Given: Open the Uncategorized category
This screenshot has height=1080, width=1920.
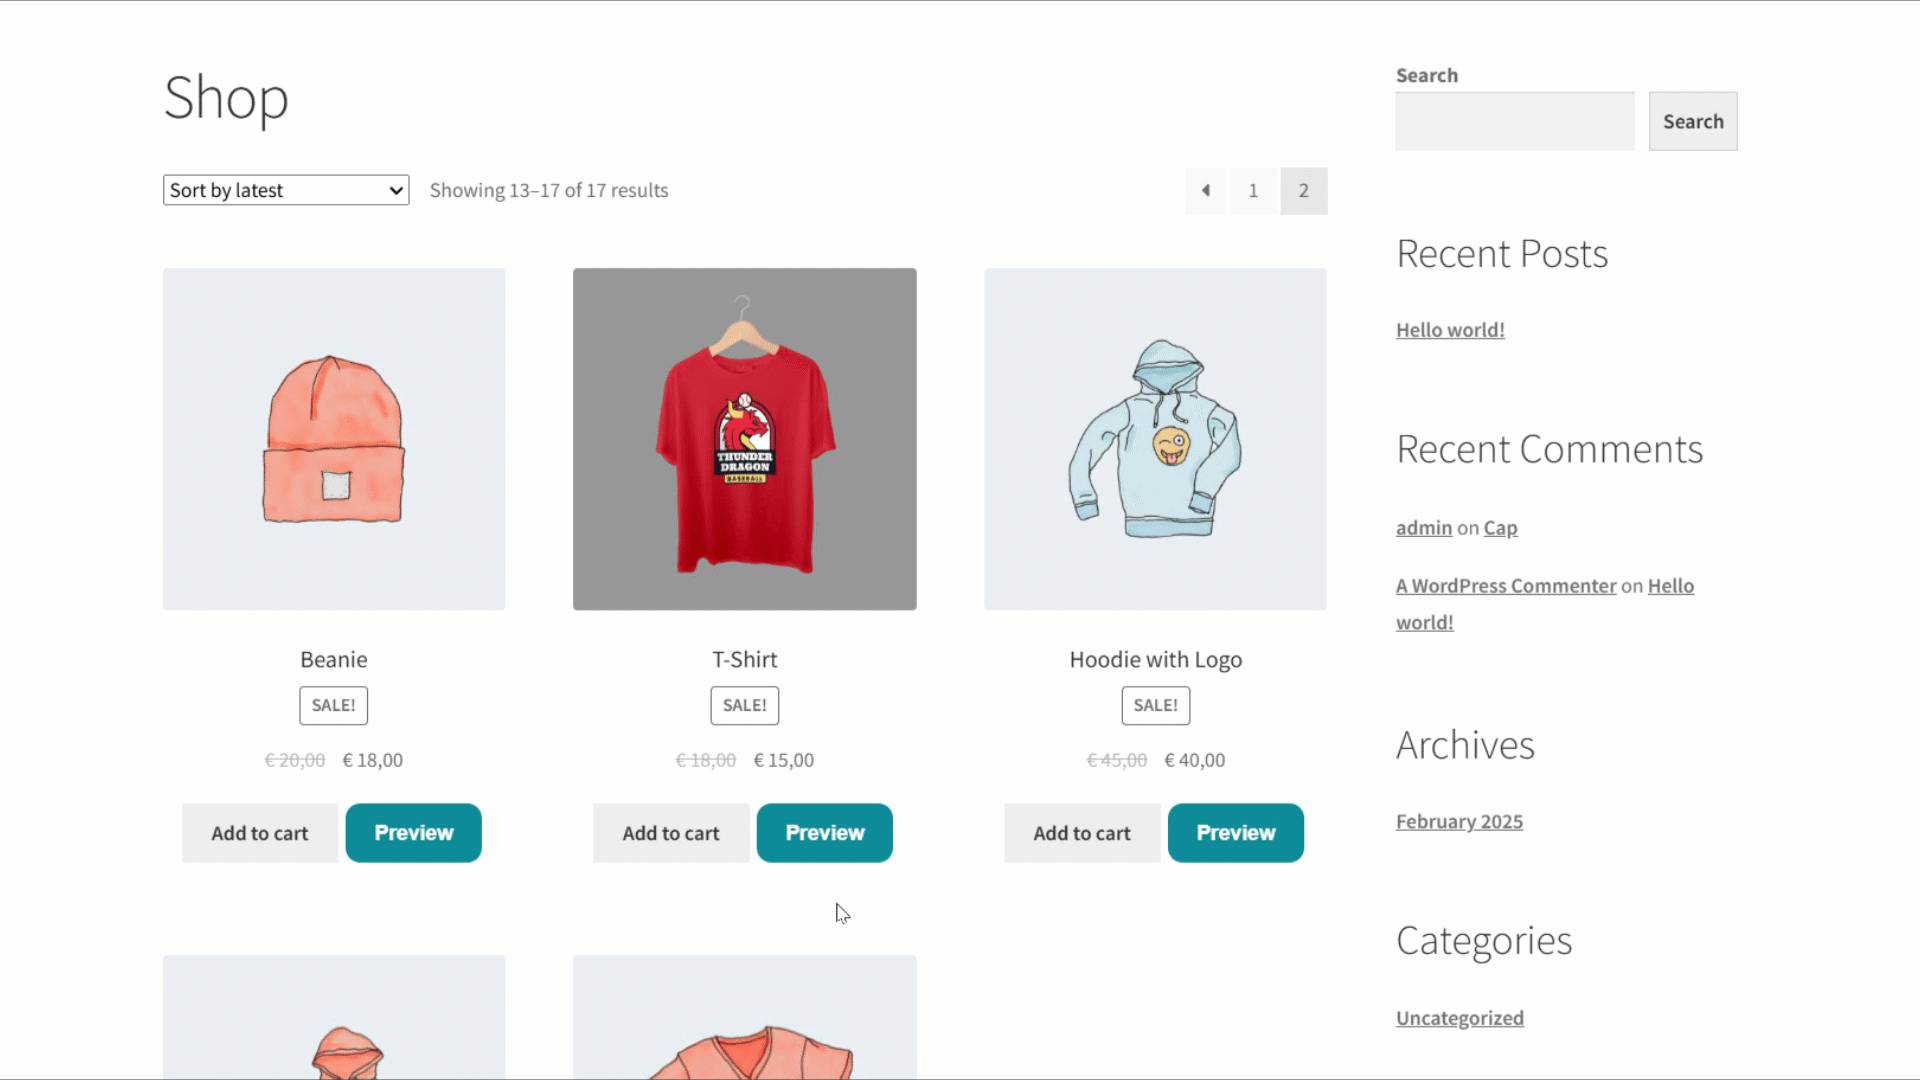Looking at the screenshot, I should point(1460,1018).
